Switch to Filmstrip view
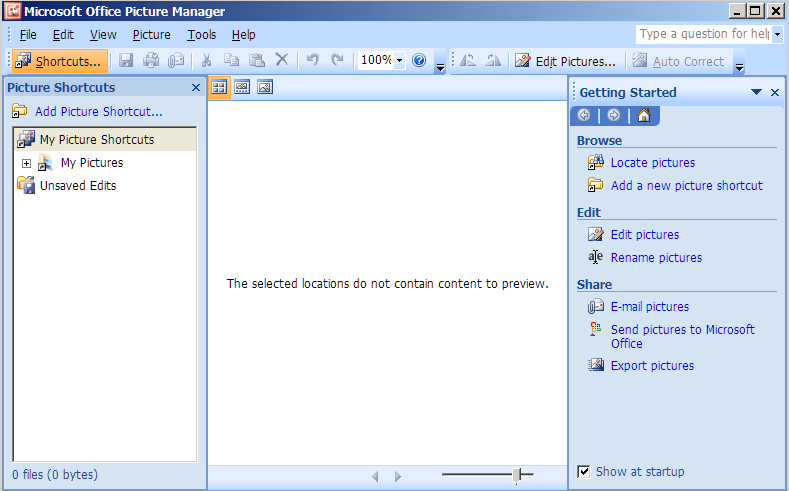 242,87
